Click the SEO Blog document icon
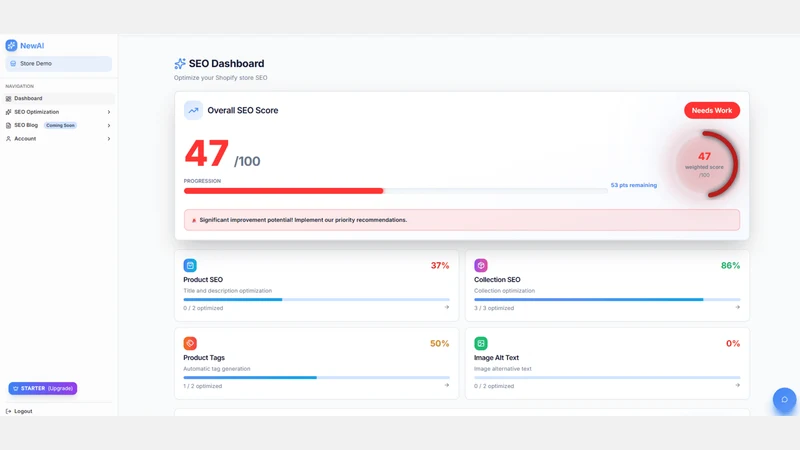Viewport: 800px width, 450px height. (x=8, y=126)
